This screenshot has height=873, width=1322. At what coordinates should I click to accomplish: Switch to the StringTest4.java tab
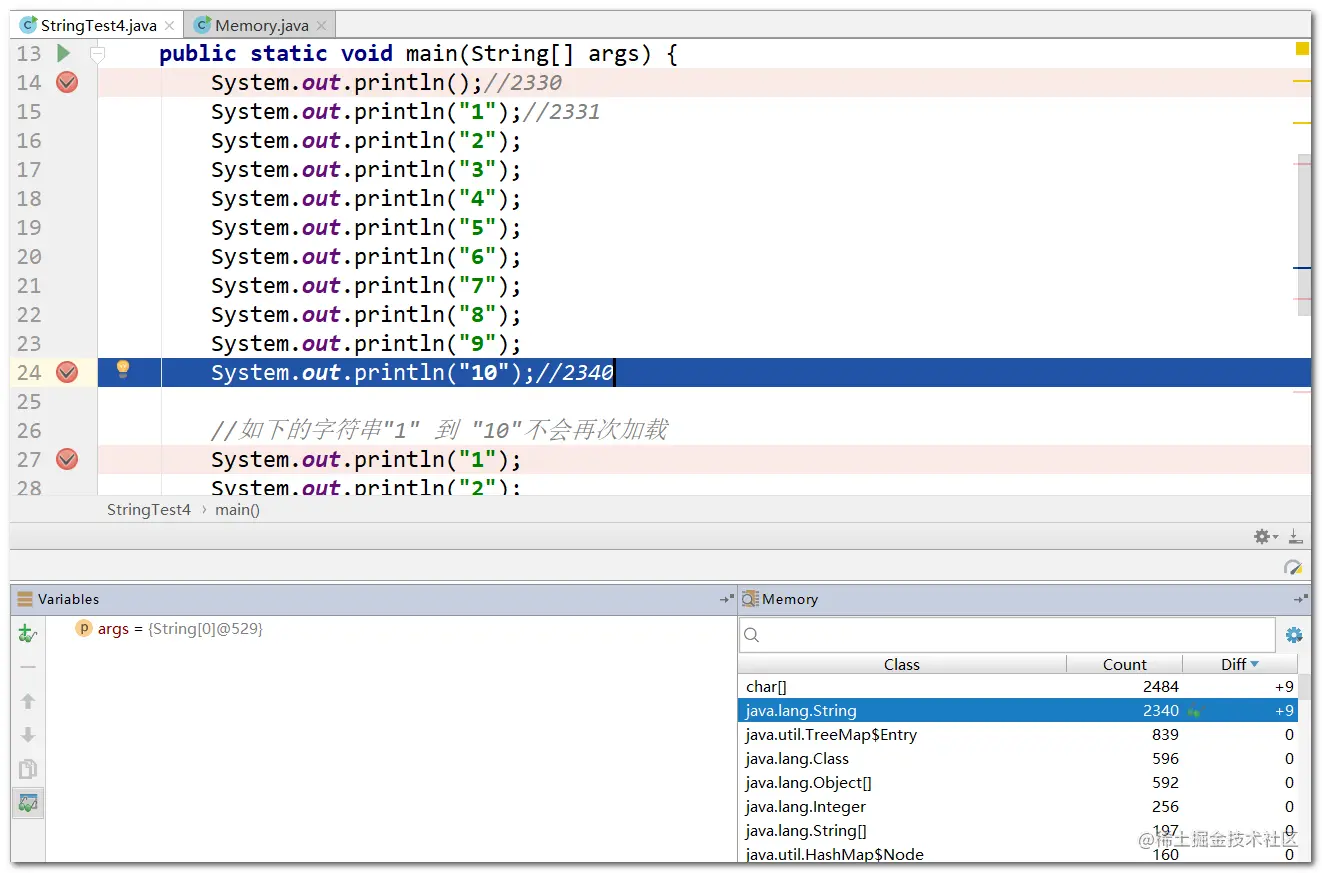(x=98, y=25)
